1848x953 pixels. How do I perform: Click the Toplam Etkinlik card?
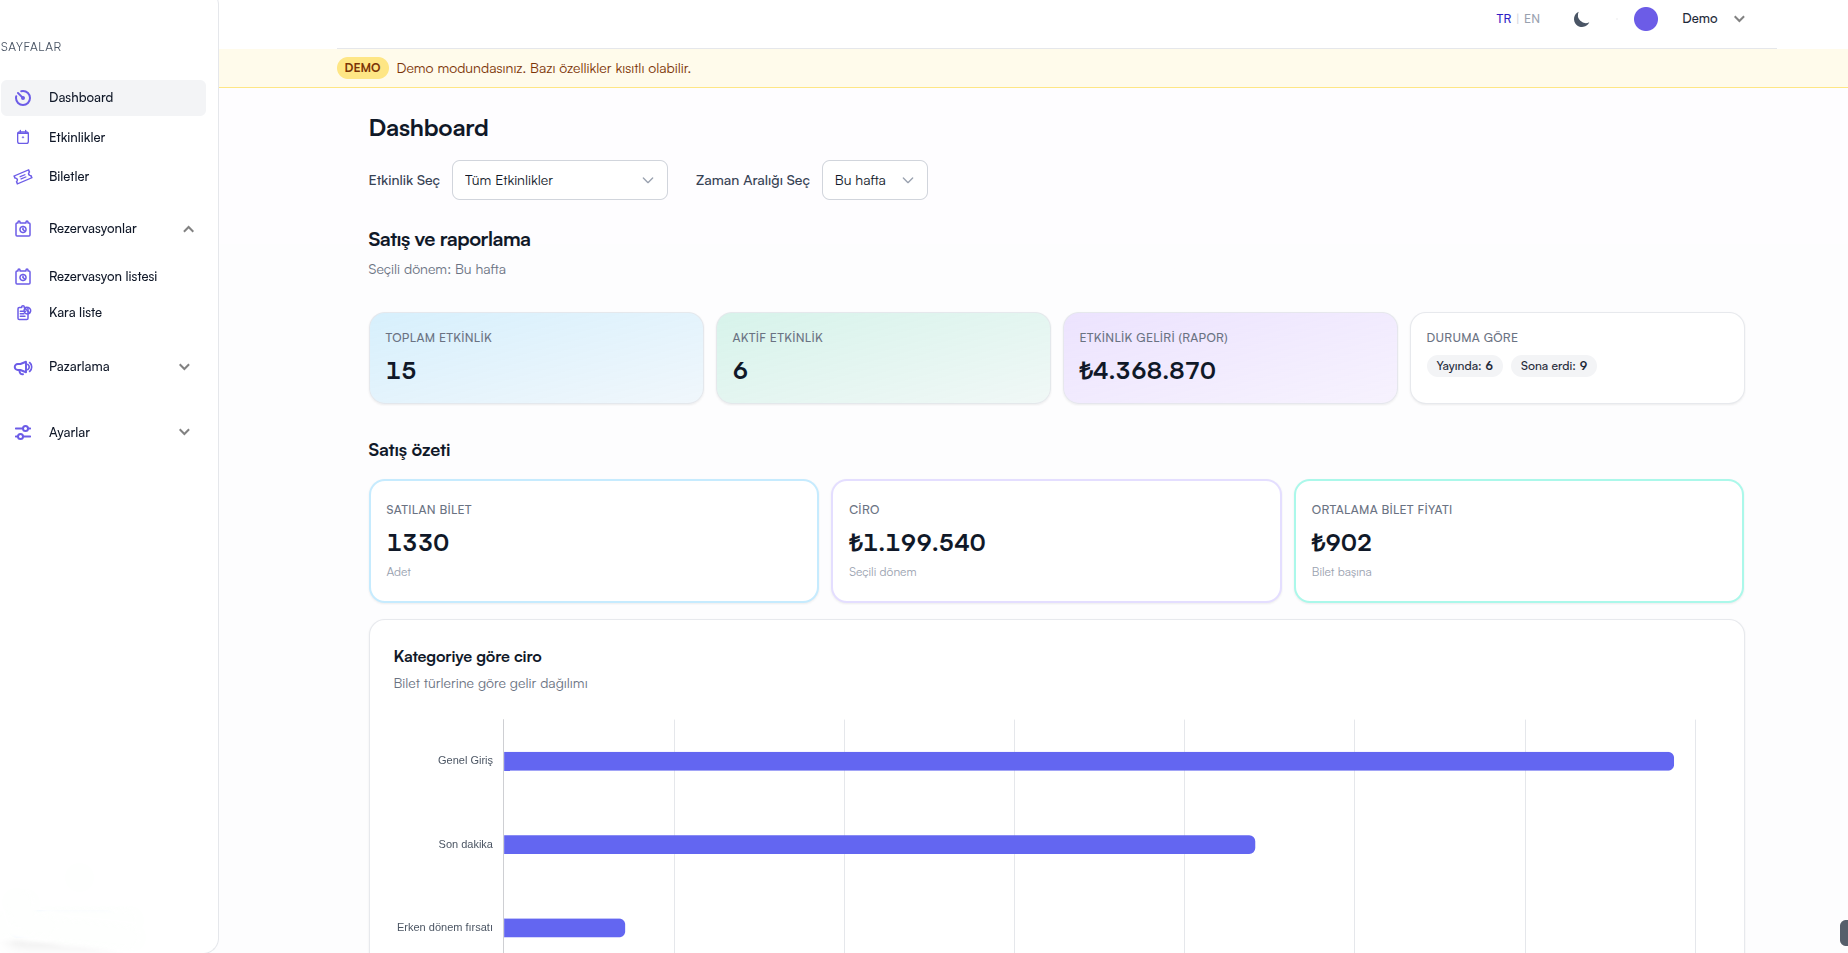click(536, 358)
